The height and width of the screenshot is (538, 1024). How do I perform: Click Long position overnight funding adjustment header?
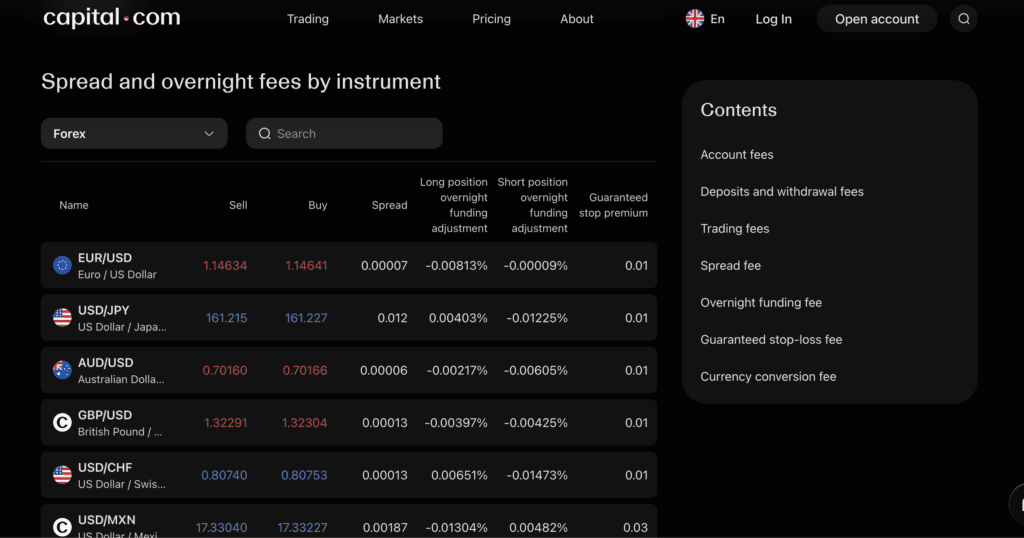454,205
